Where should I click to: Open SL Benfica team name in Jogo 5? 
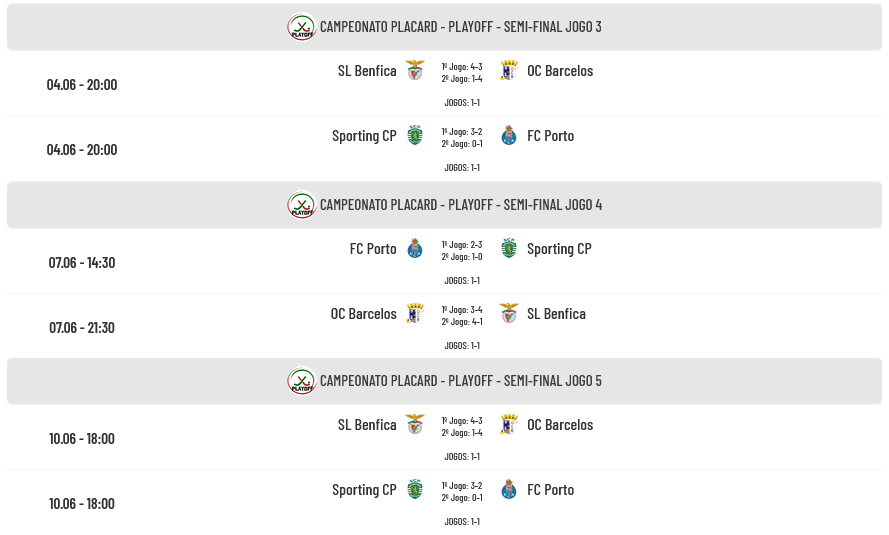pyautogui.click(x=367, y=425)
